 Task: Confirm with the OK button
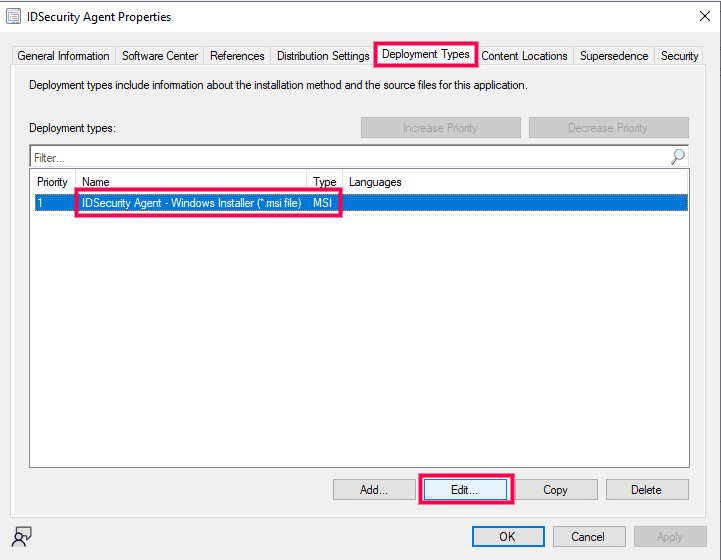click(508, 537)
